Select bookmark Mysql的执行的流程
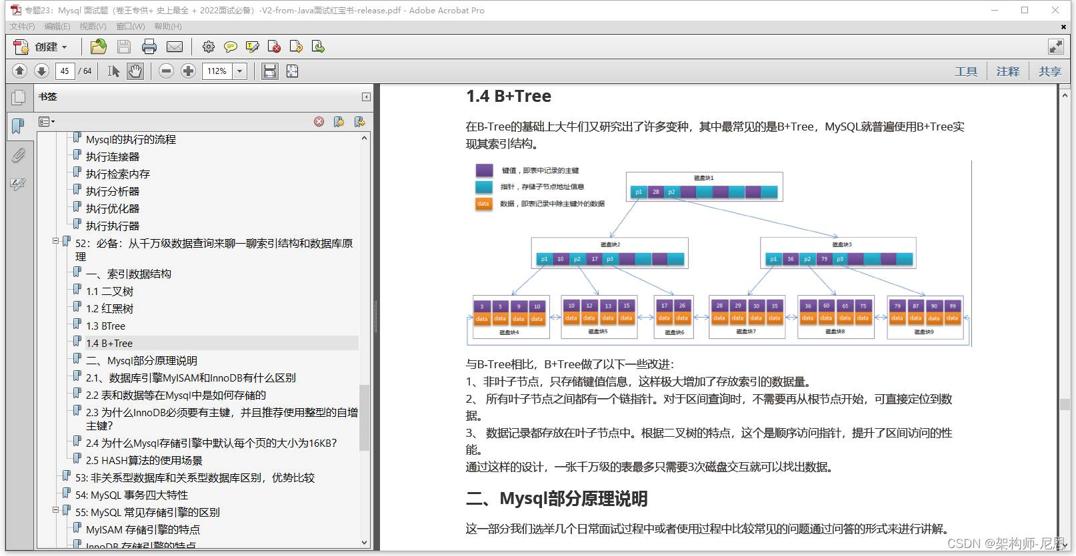 (131, 139)
